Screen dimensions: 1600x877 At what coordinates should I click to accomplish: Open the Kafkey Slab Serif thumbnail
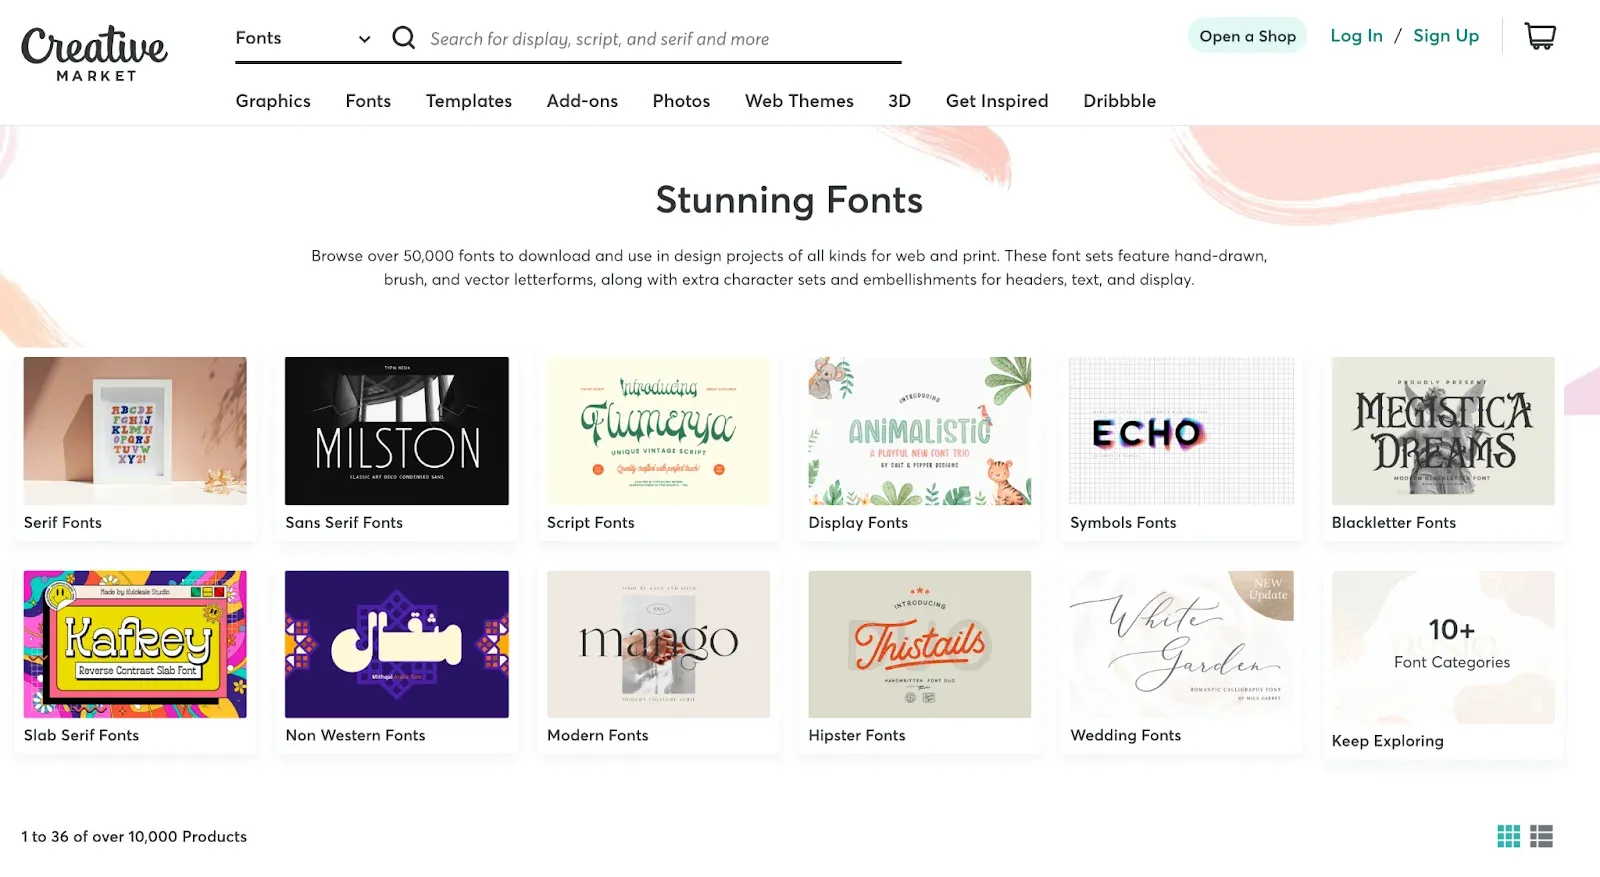(x=135, y=644)
